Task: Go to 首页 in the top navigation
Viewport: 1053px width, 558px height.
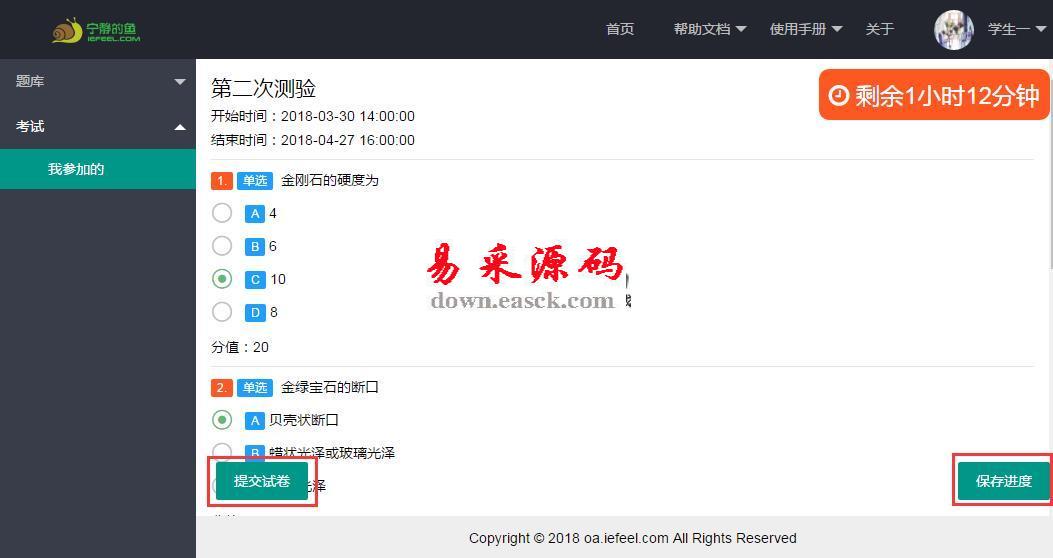Action: [620, 29]
